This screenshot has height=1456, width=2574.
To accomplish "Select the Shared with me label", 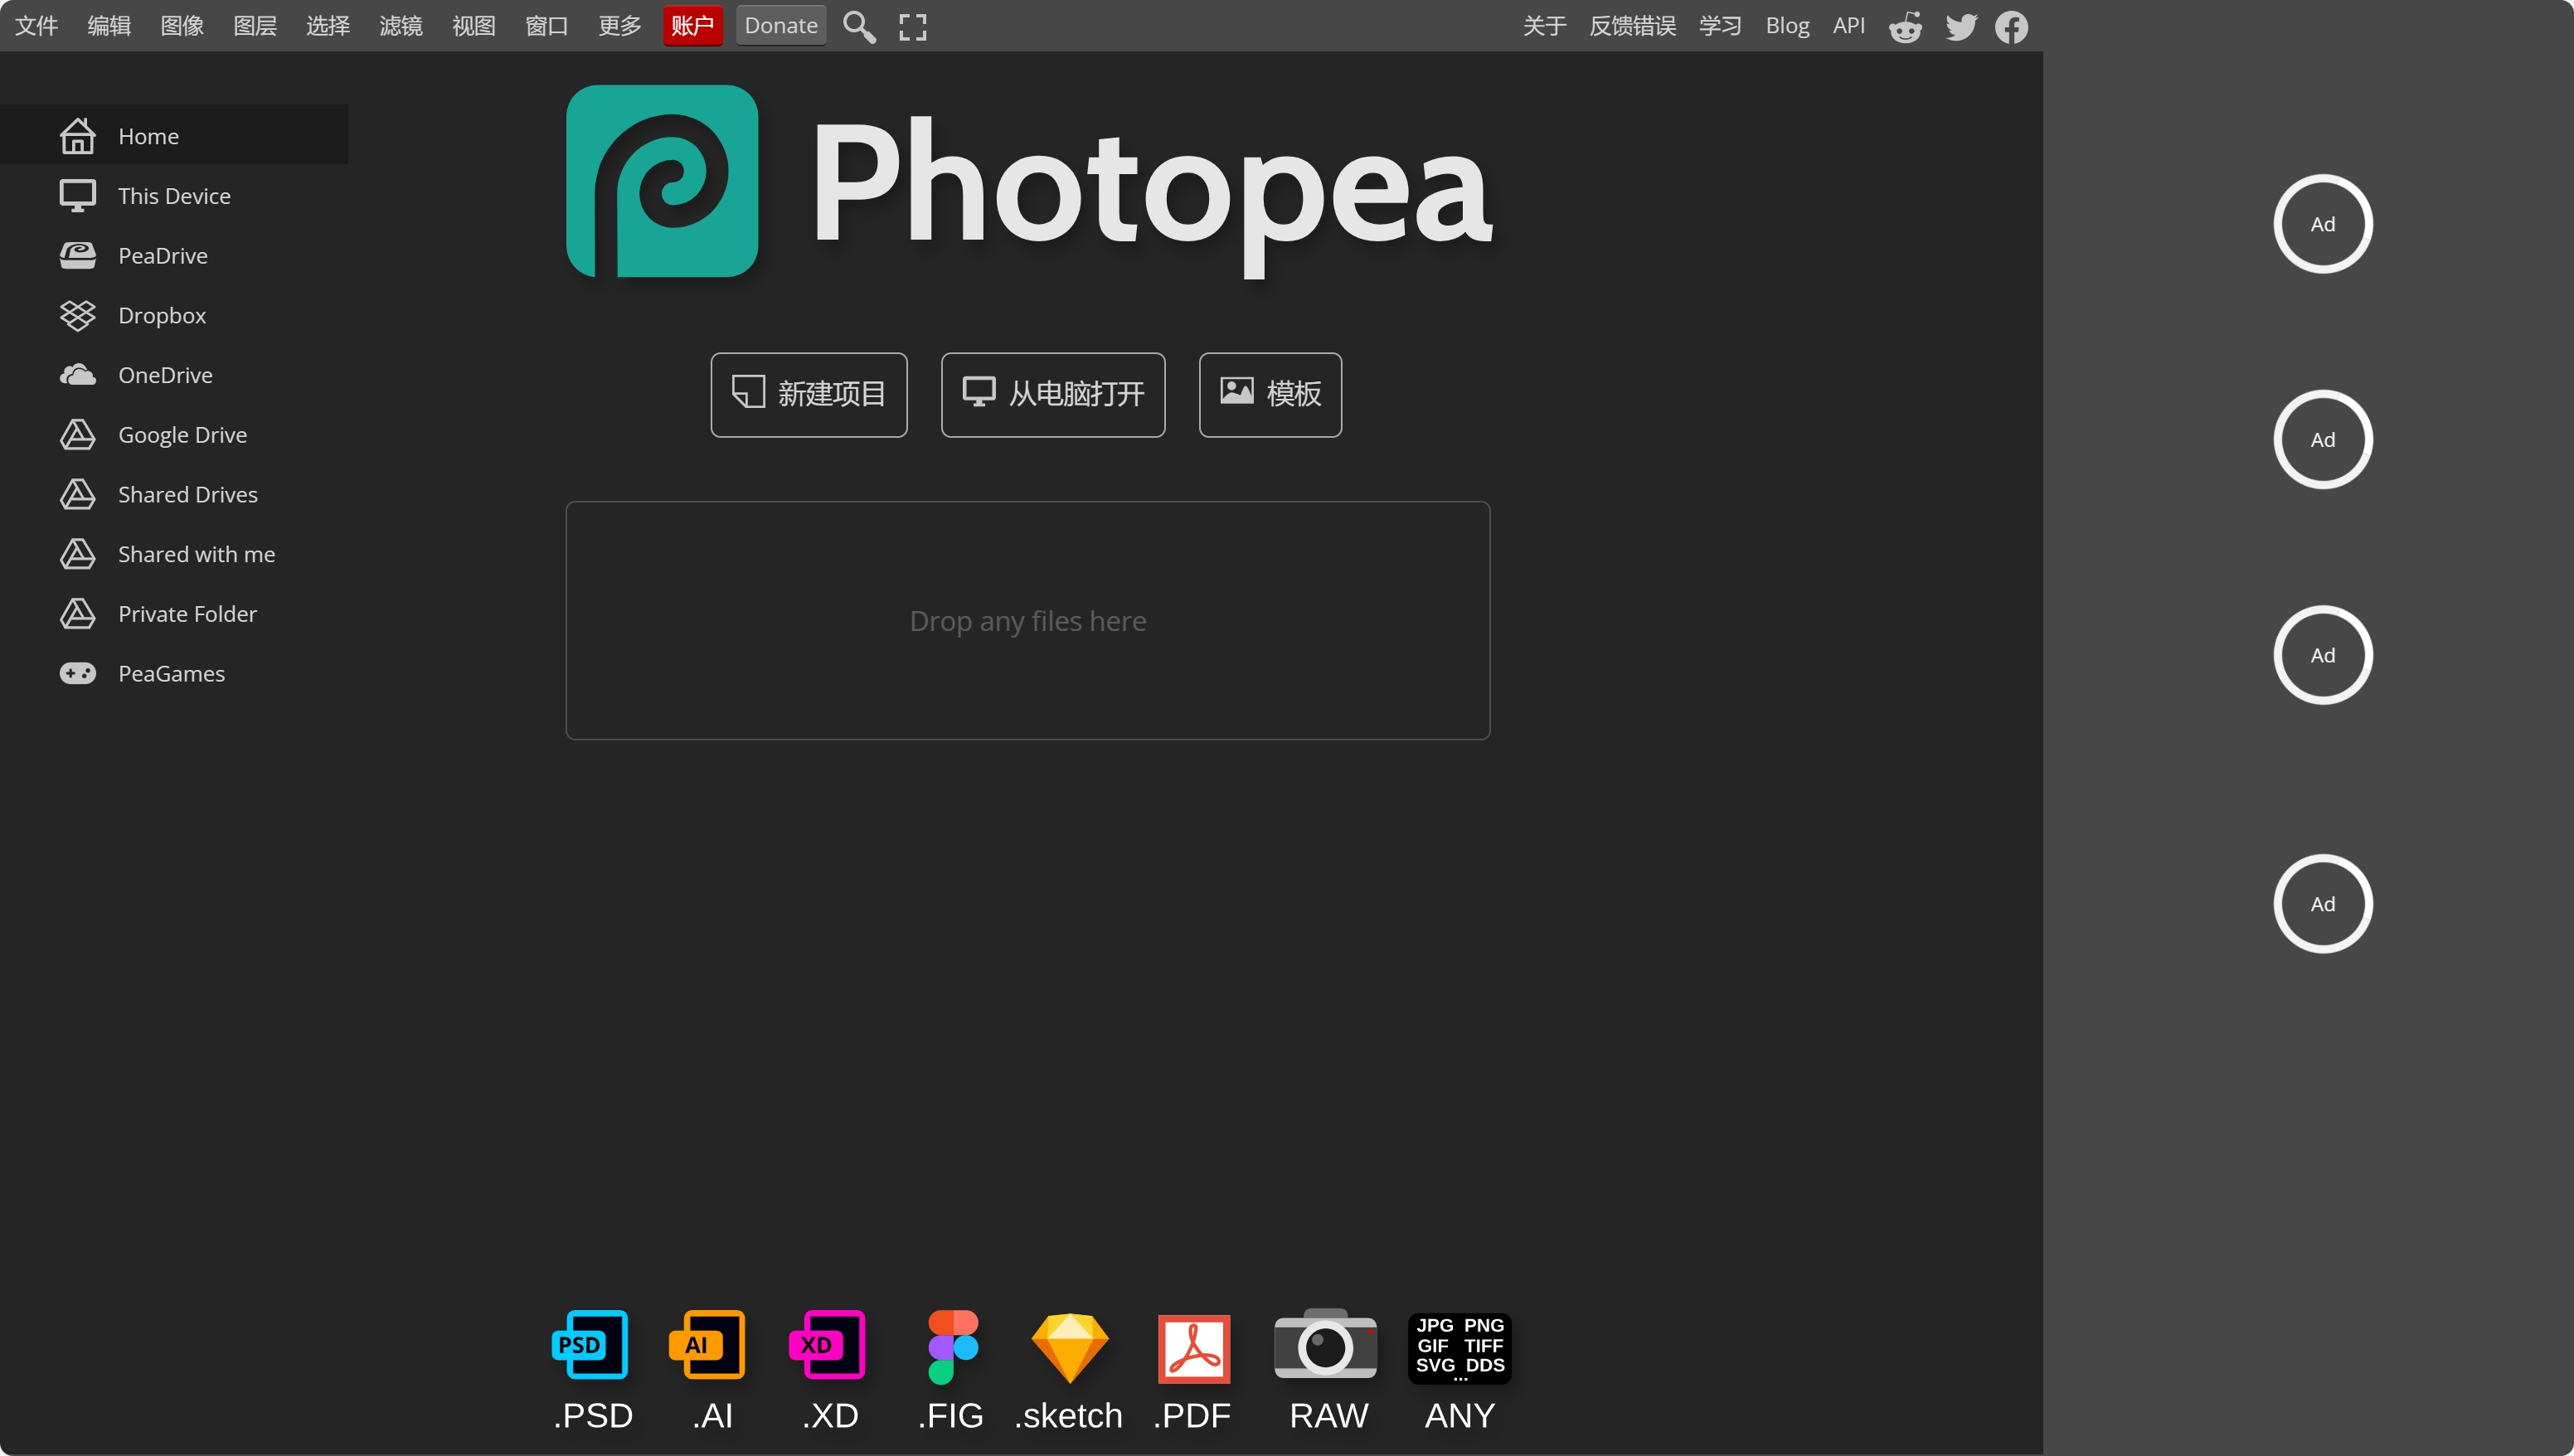I will [196, 554].
